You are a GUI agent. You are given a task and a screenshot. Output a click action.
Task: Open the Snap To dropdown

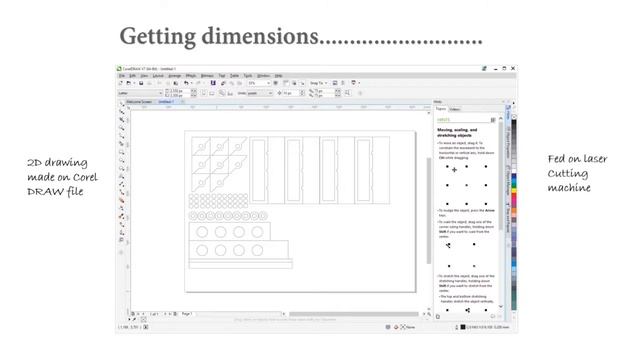point(318,83)
